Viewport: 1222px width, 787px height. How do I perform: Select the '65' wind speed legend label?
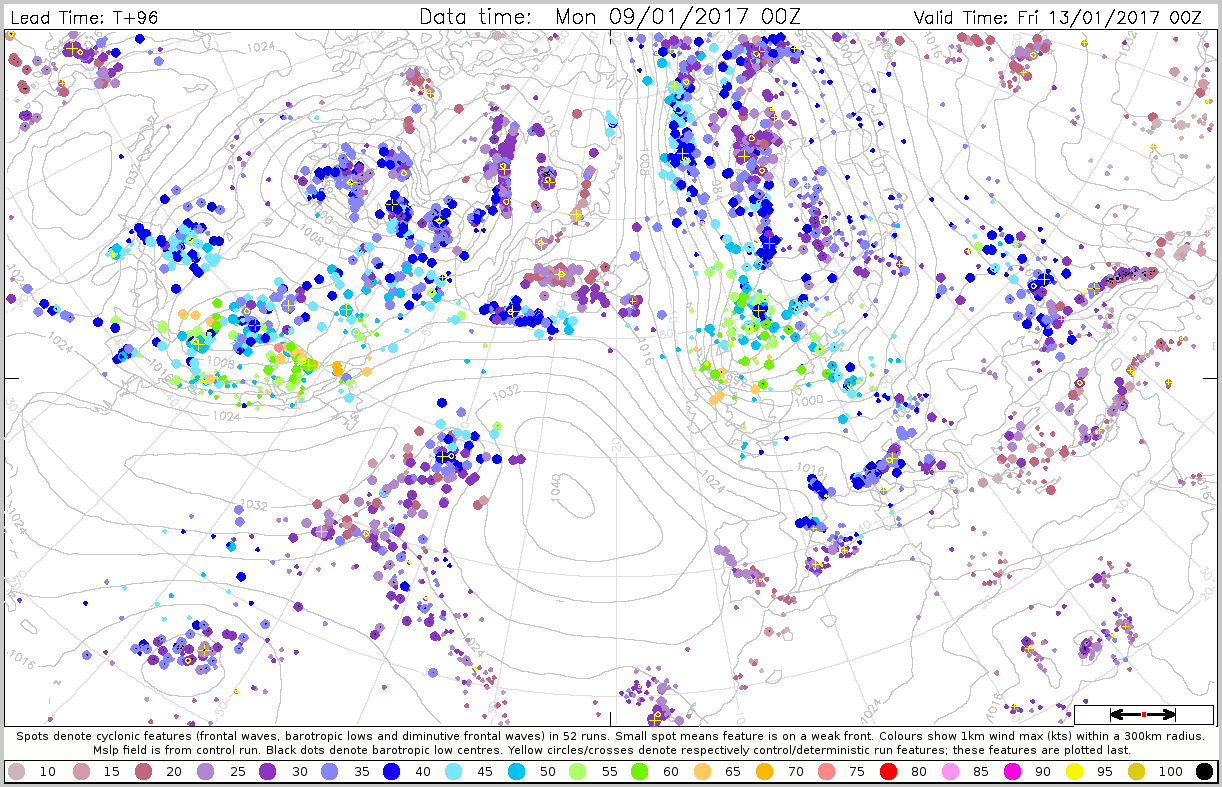click(x=731, y=771)
